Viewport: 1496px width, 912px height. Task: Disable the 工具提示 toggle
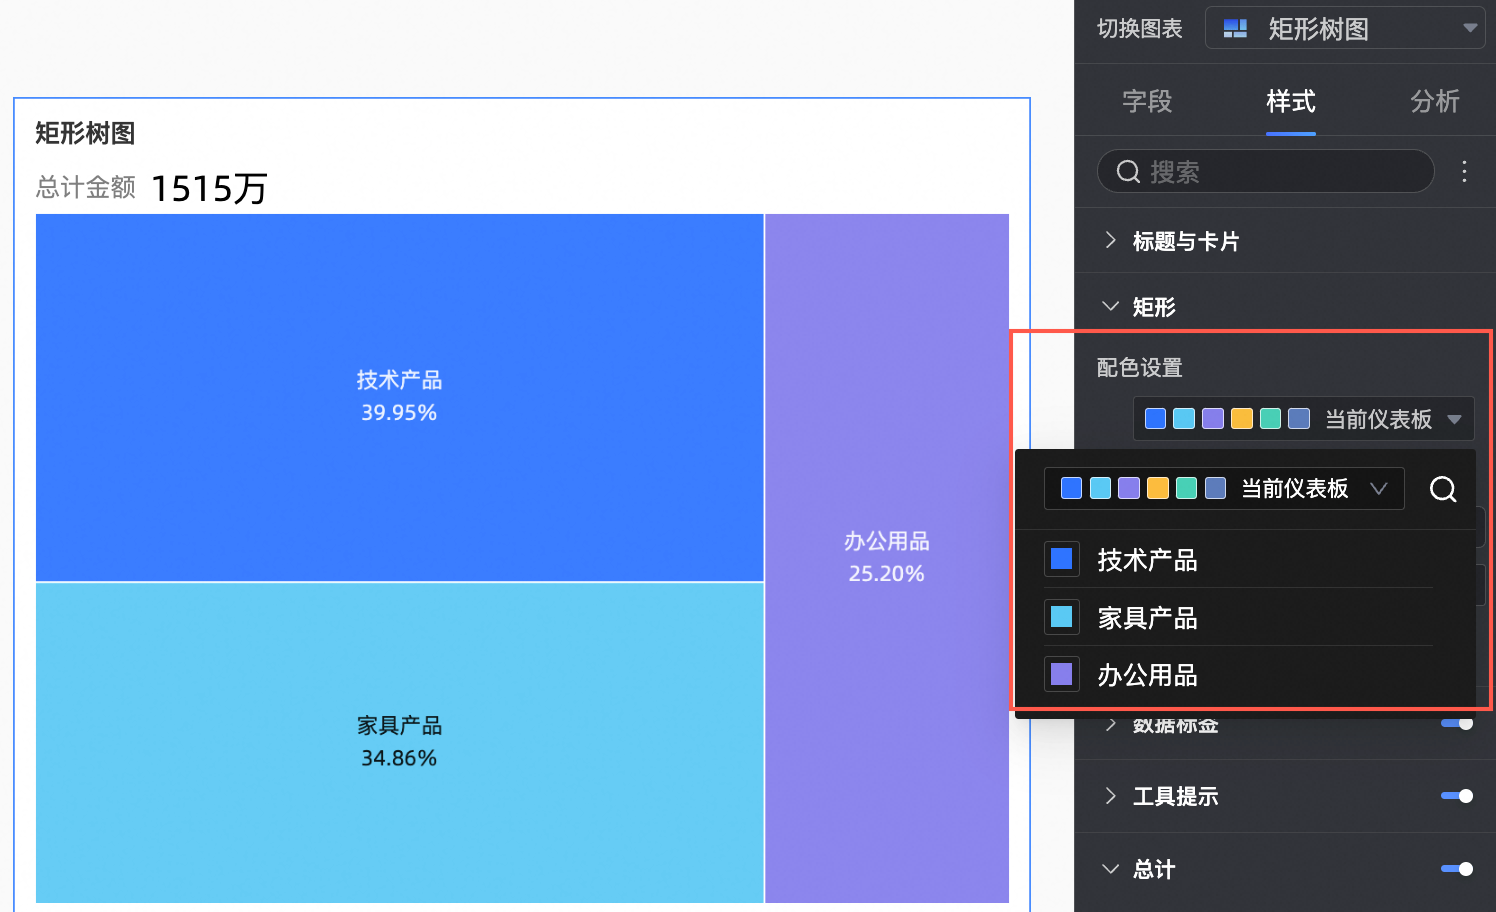(x=1457, y=796)
